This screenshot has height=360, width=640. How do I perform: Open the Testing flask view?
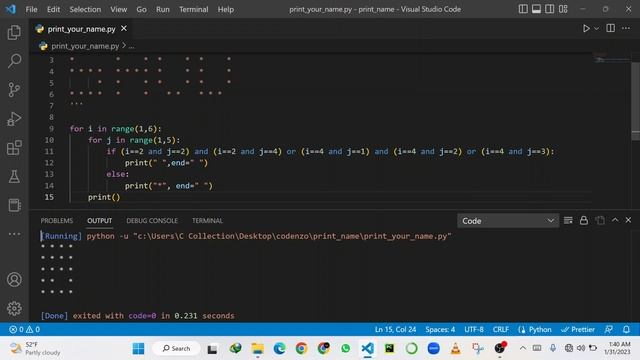point(14,177)
